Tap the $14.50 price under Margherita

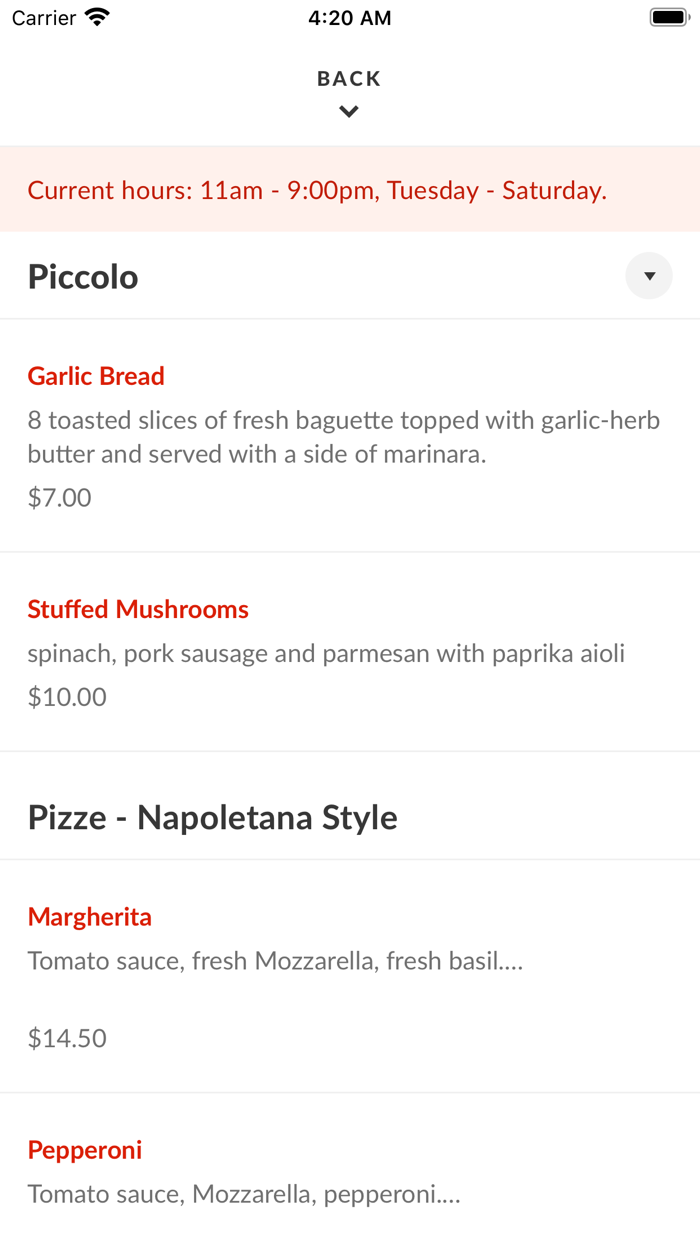(x=66, y=1037)
